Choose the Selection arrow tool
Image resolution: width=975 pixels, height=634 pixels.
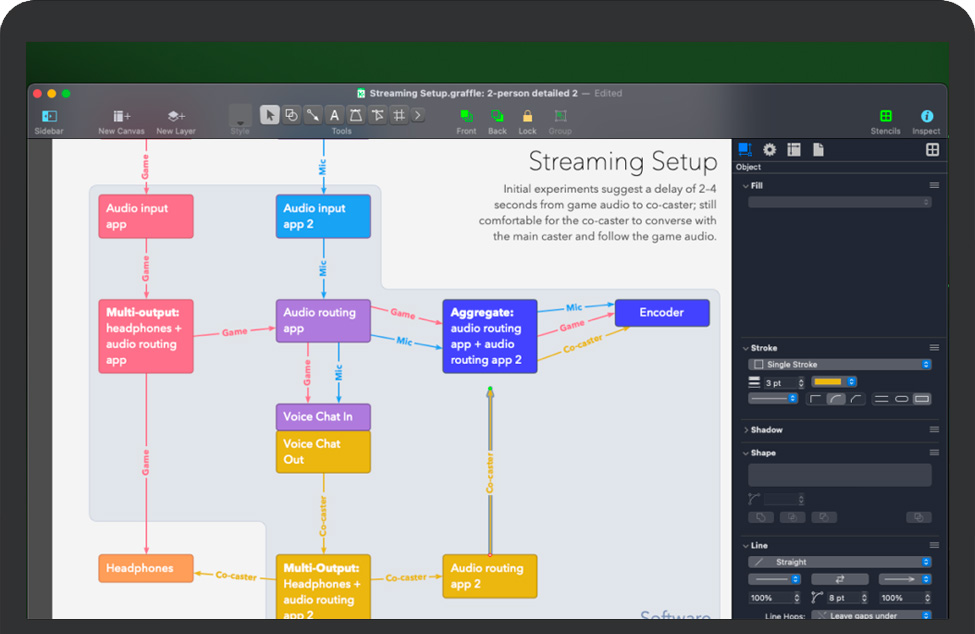(x=269, y=115)
